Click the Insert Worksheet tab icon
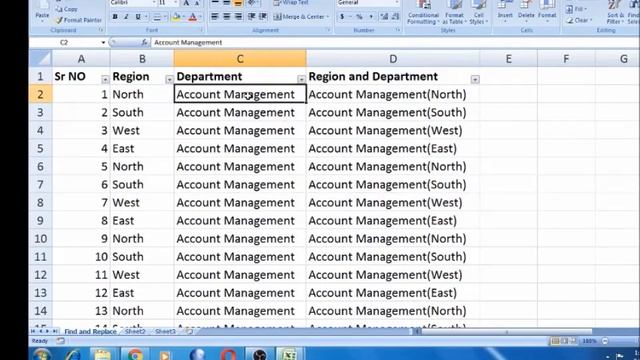Viewport: 640px width, 360px height. click(189, 331)
